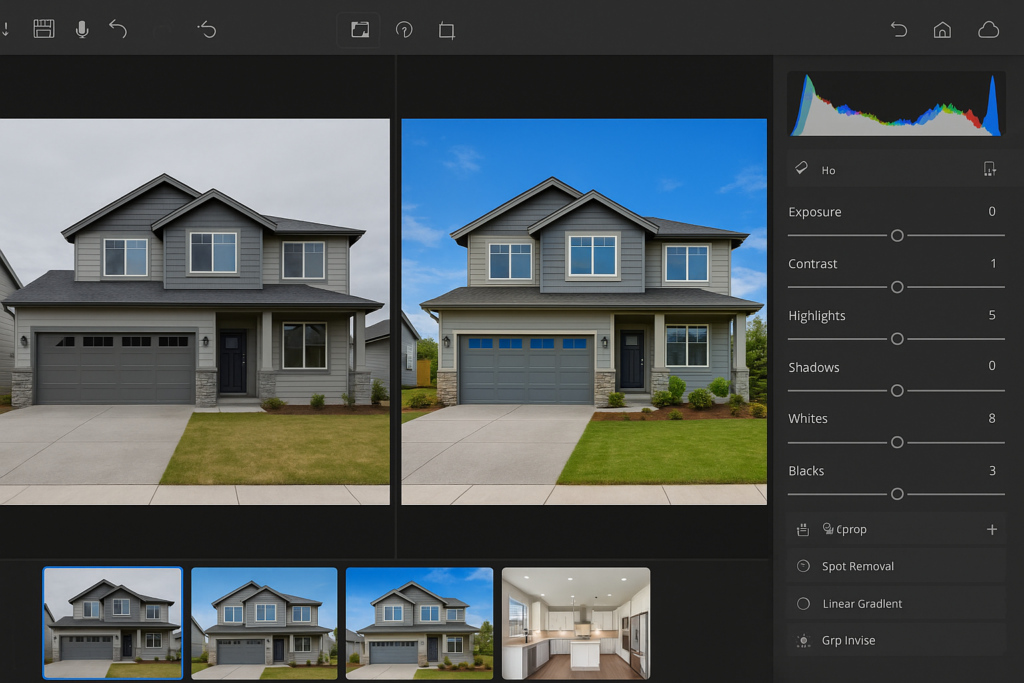Viewport: 1024px width, 683px height.
Task: Select the kitchen interior thumbnail
Action: click(x=576, y=622)
